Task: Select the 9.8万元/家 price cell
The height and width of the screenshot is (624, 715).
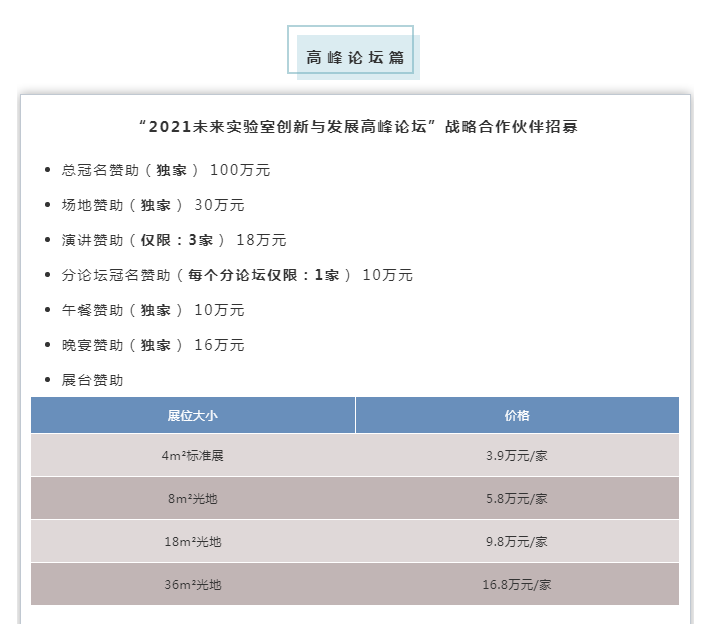Action: click(x=517, y=541)
